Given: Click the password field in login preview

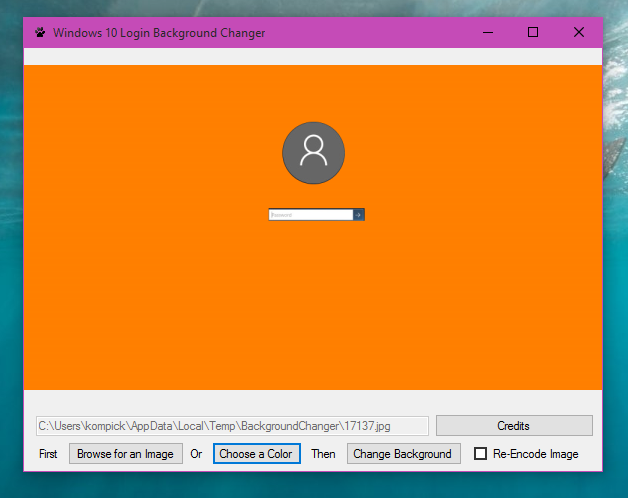Looking at the screenshot, I should pos(311,215).
